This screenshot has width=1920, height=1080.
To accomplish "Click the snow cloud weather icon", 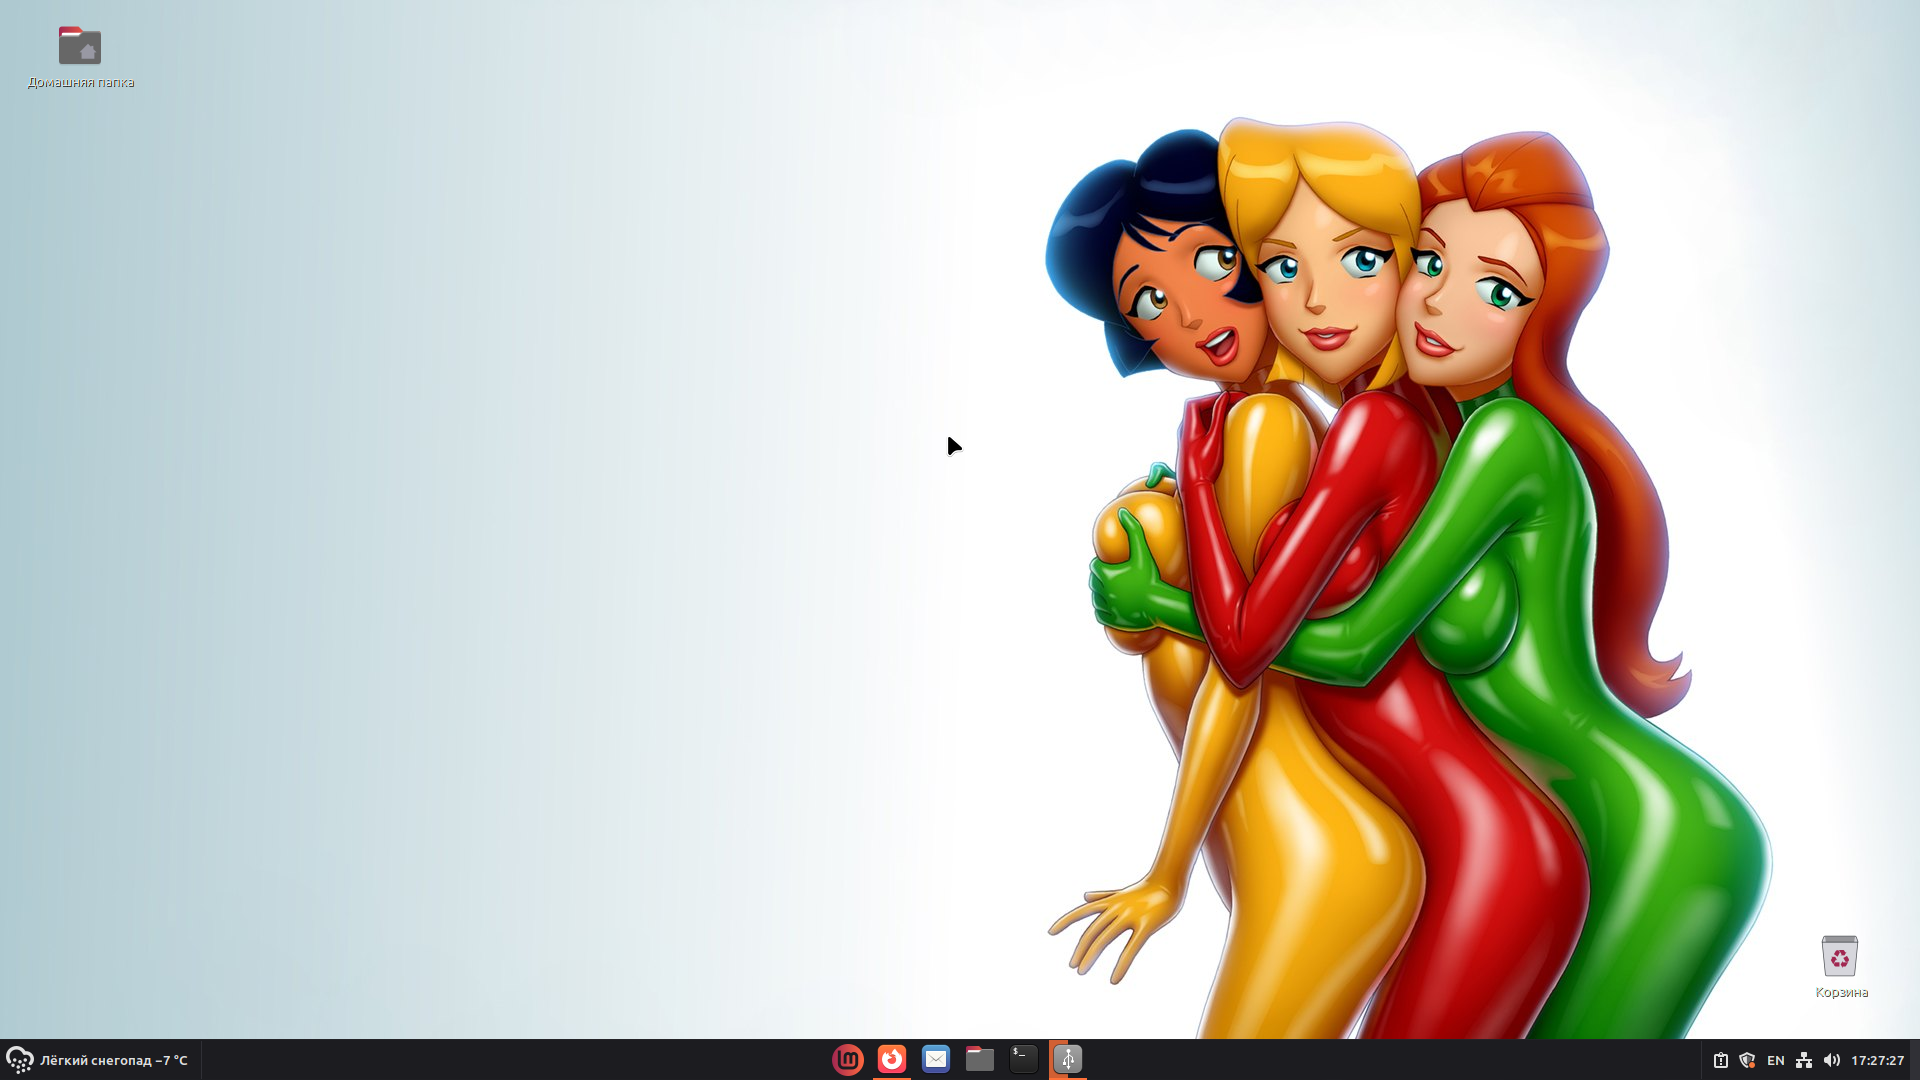I will (19, 1060).
